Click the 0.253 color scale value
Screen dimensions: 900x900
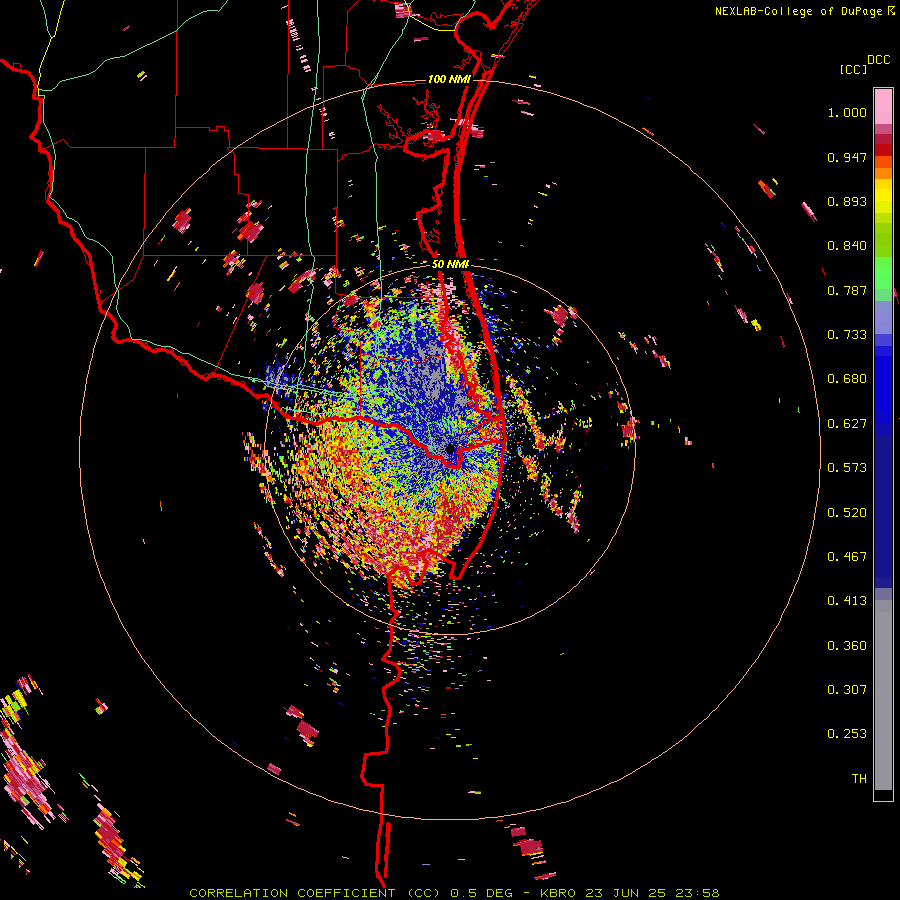tap(847, 734)
